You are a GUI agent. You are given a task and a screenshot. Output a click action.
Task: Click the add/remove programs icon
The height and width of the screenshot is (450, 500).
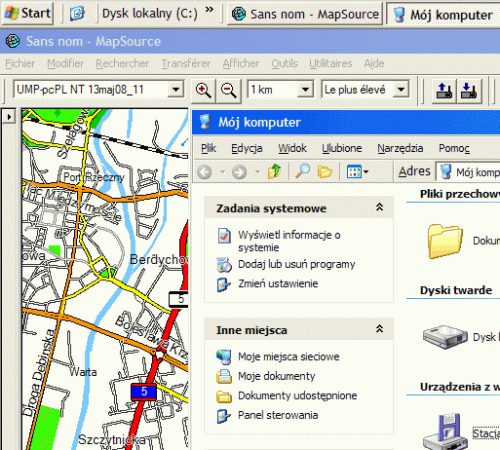[x=224, y=265]
